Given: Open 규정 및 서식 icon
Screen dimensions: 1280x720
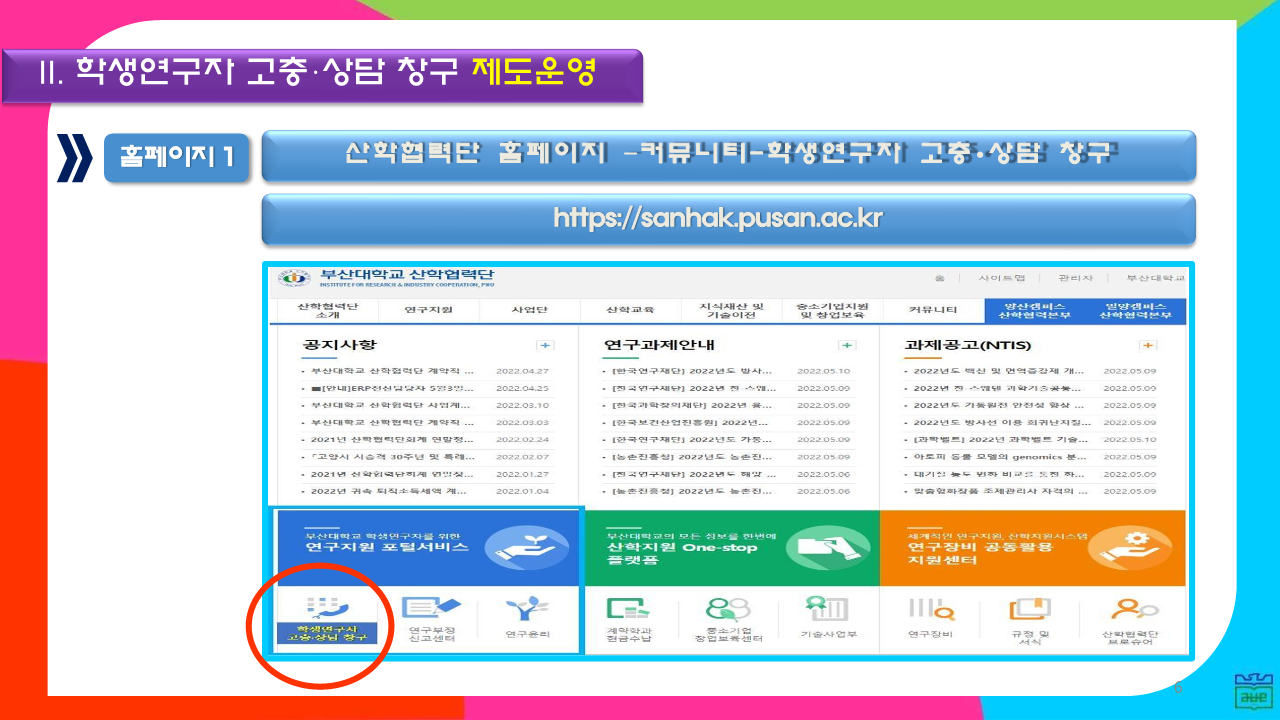Looking at the screenshot, I should tap(1030, 609).
